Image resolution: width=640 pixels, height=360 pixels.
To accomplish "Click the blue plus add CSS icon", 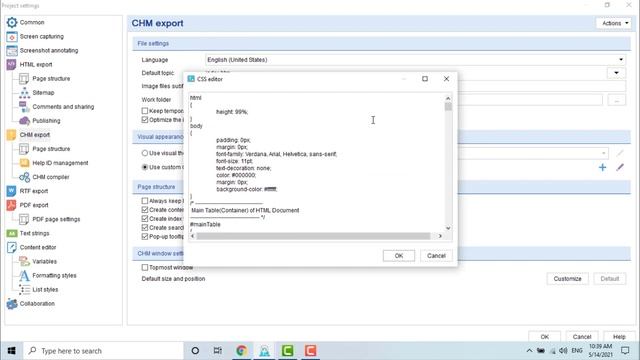I will click(602, 167).
